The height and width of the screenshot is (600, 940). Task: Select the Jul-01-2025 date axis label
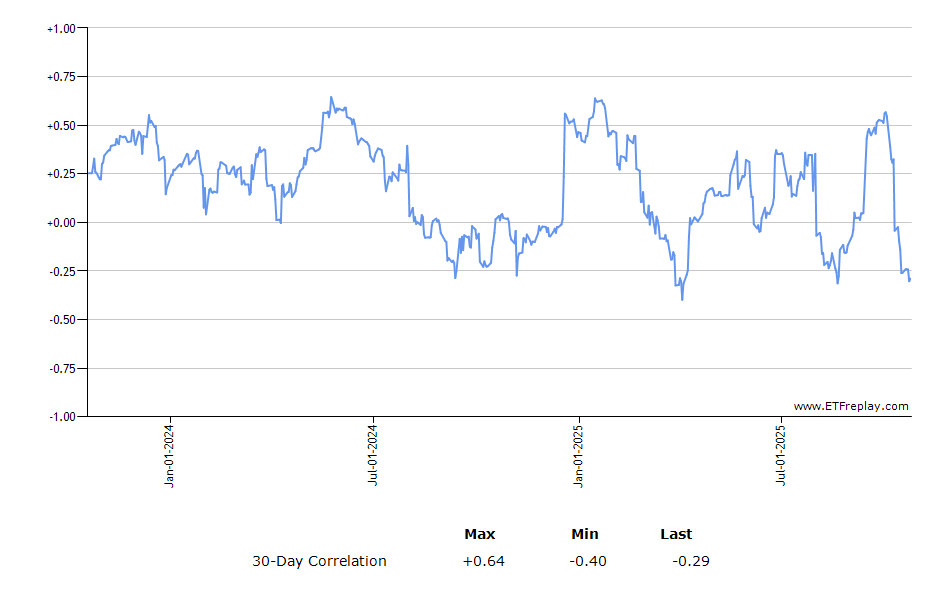pyautogui.click(x=781, y=459)
